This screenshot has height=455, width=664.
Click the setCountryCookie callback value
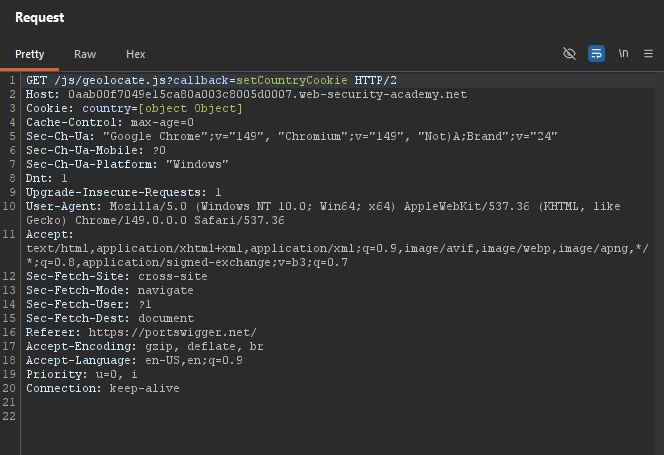(x=292, y=80)
